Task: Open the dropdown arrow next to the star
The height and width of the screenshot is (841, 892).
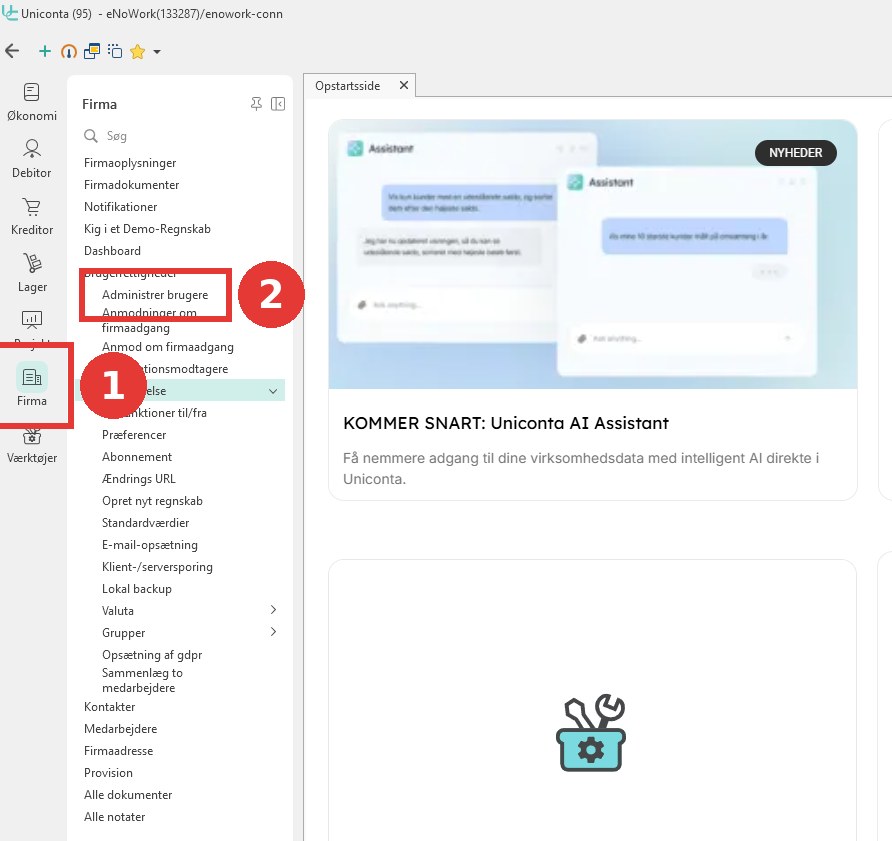Action: [x=157, y=52]
